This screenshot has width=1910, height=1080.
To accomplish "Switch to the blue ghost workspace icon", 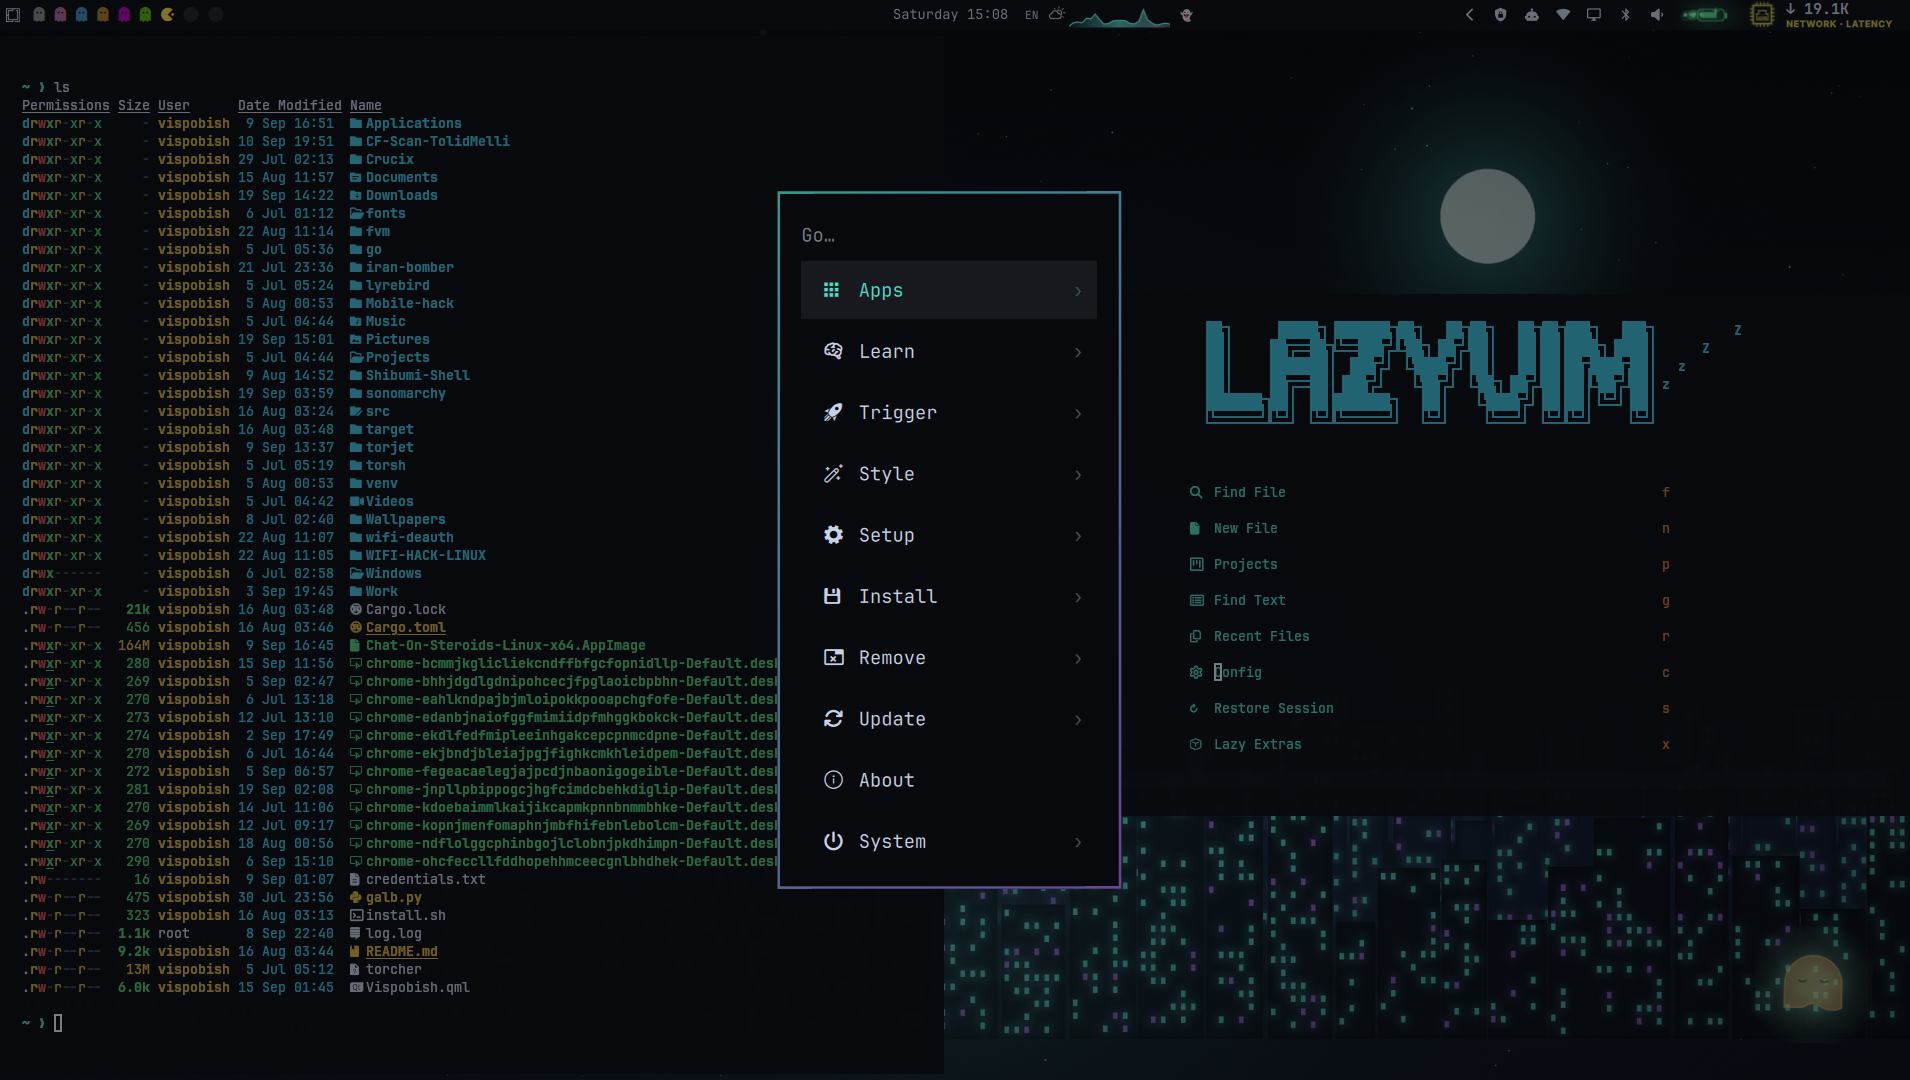I will pos(81,15).
